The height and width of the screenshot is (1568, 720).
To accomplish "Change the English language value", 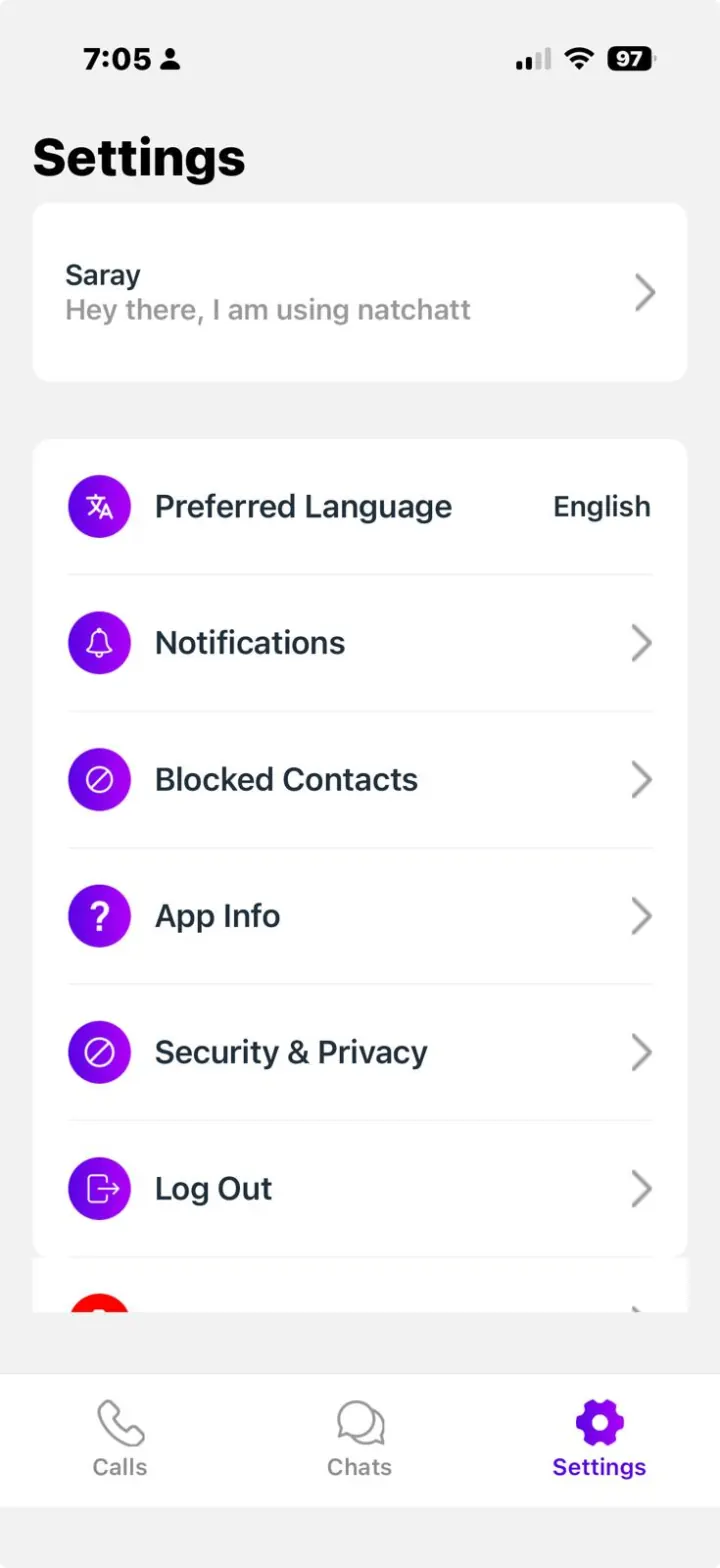I will [x=602, y=507].
